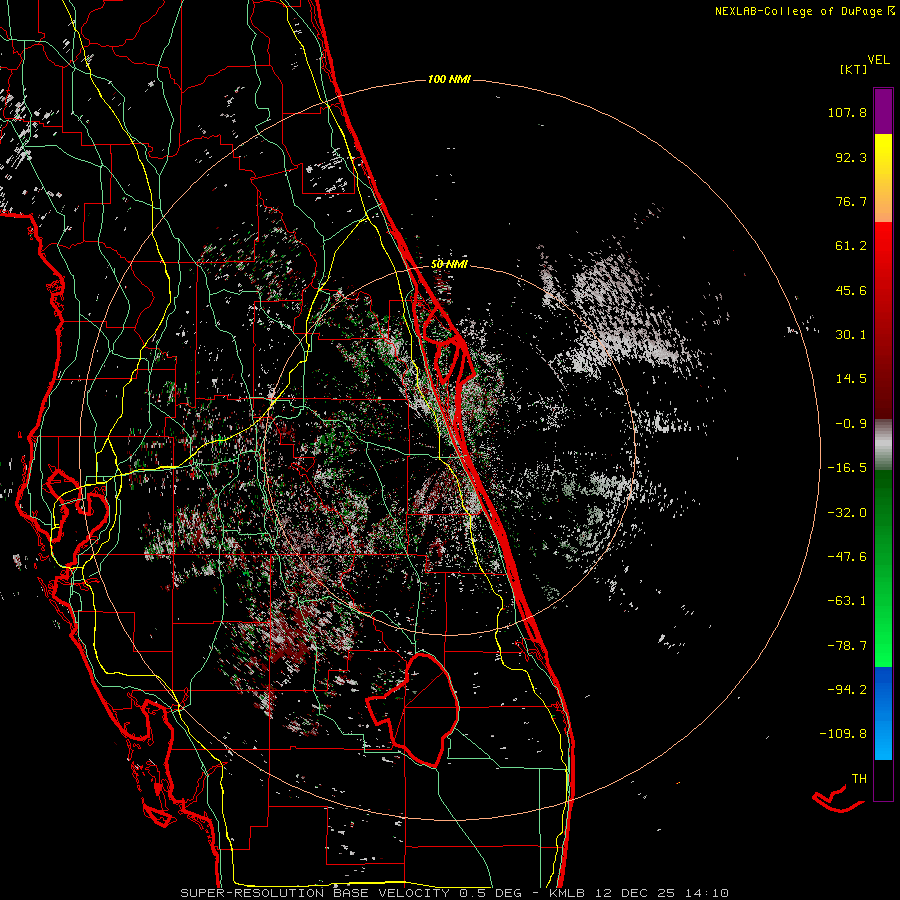Click the 30.1 velocity scale value
Image resolution: width=900 pixels, height=900 pixels.
[x=851, y=335]
